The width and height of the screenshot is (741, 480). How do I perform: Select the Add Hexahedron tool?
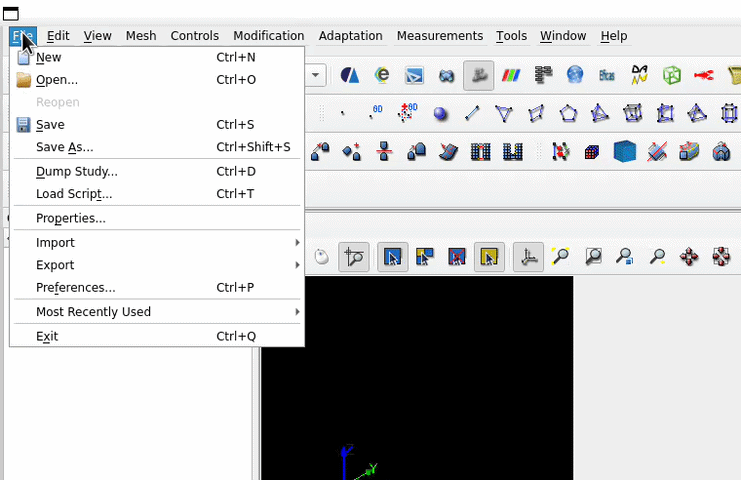click(632, 113)
